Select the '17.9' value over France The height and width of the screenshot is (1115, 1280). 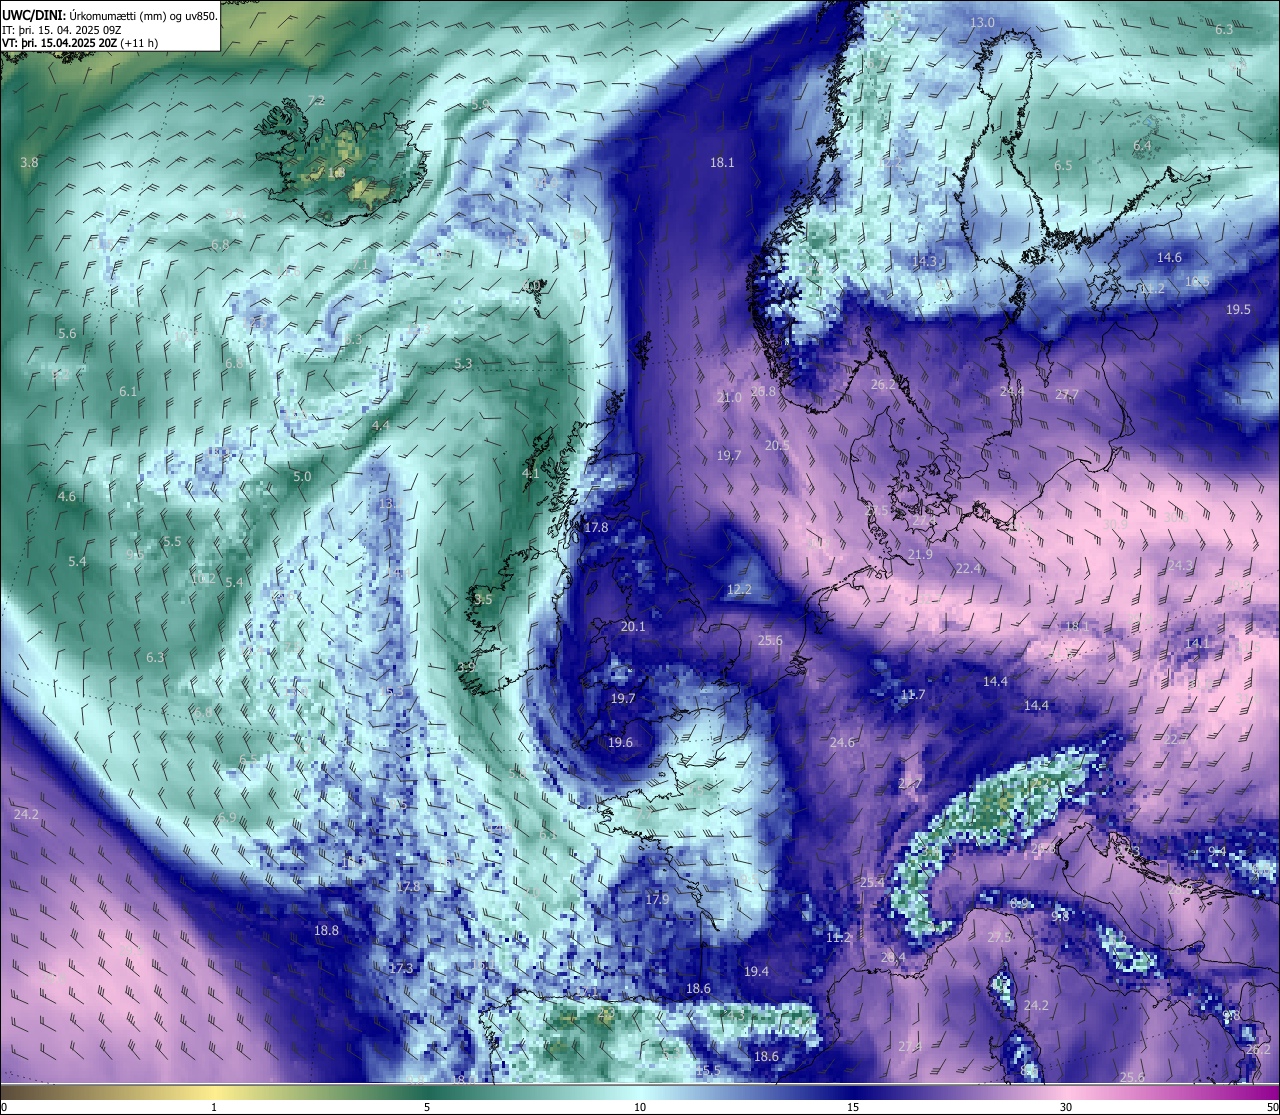click(x=657, y=900)
